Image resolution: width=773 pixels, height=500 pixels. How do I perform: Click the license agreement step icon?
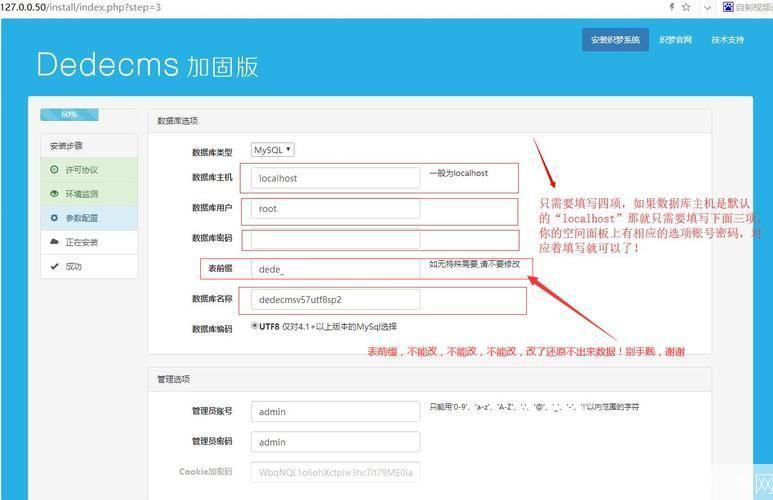54,170
